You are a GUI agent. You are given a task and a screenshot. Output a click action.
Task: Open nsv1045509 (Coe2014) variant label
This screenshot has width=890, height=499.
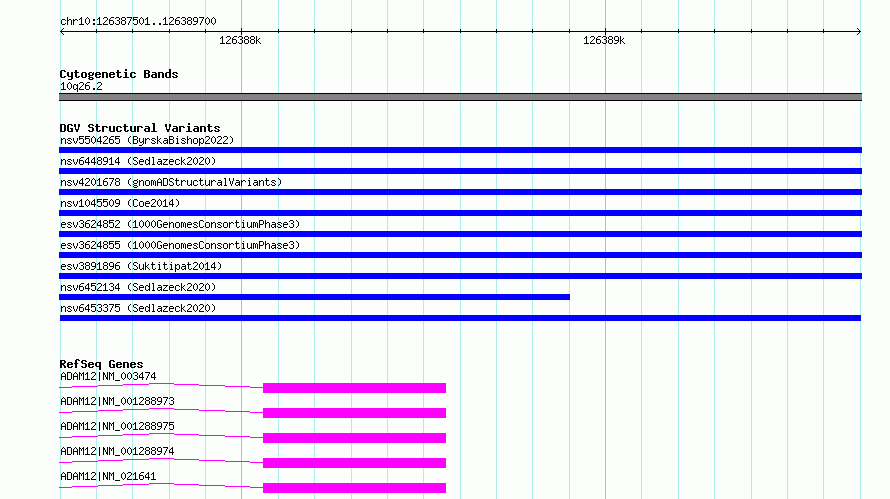(x=120, y=203)
